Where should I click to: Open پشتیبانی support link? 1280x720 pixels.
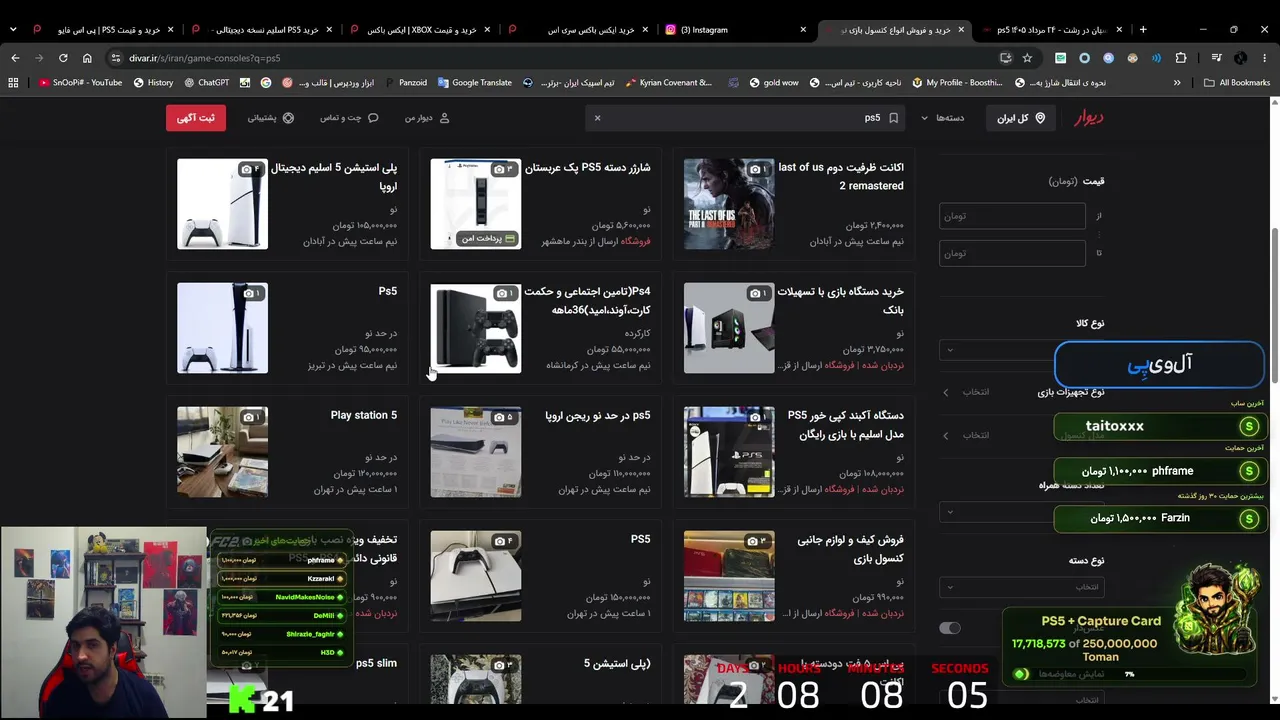[x=271, y=118]
